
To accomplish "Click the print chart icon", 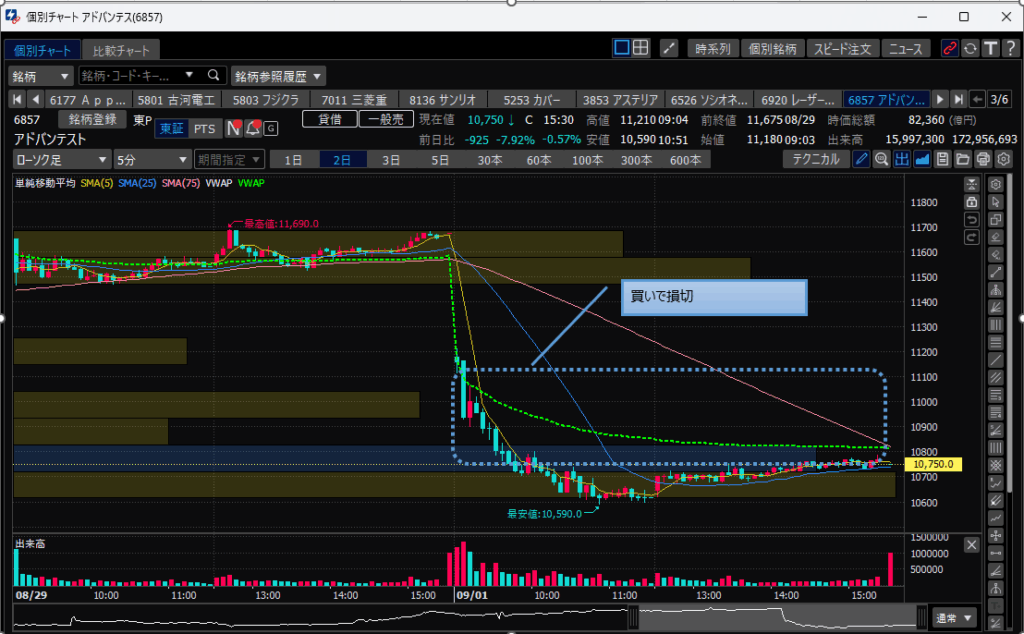I will click(983, 159).
